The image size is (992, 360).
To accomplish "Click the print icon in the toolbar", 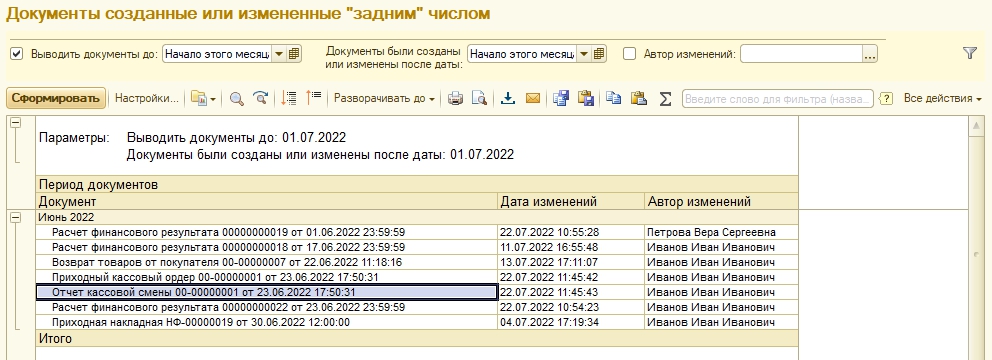I will [456, 99].
